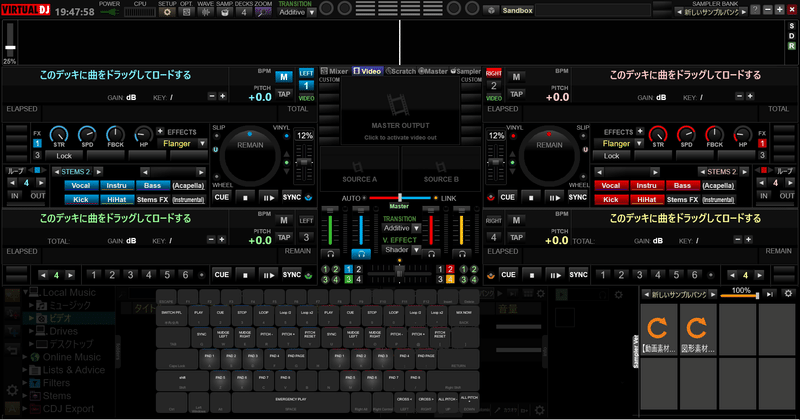Click the Sandbox button
Viewport: 800px width, 420px height.
click(516, 10)
